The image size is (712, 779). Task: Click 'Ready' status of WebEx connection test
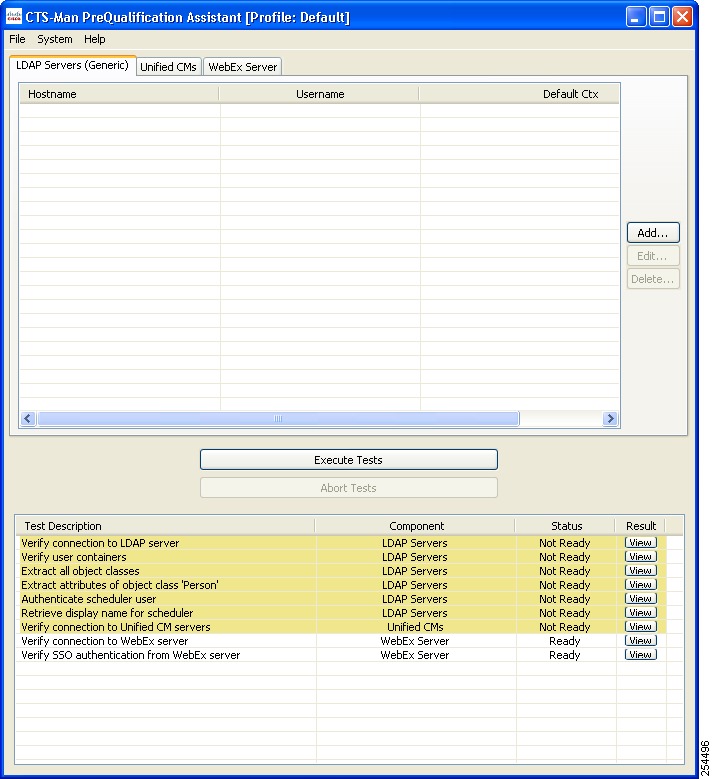[x=565, y=641]
